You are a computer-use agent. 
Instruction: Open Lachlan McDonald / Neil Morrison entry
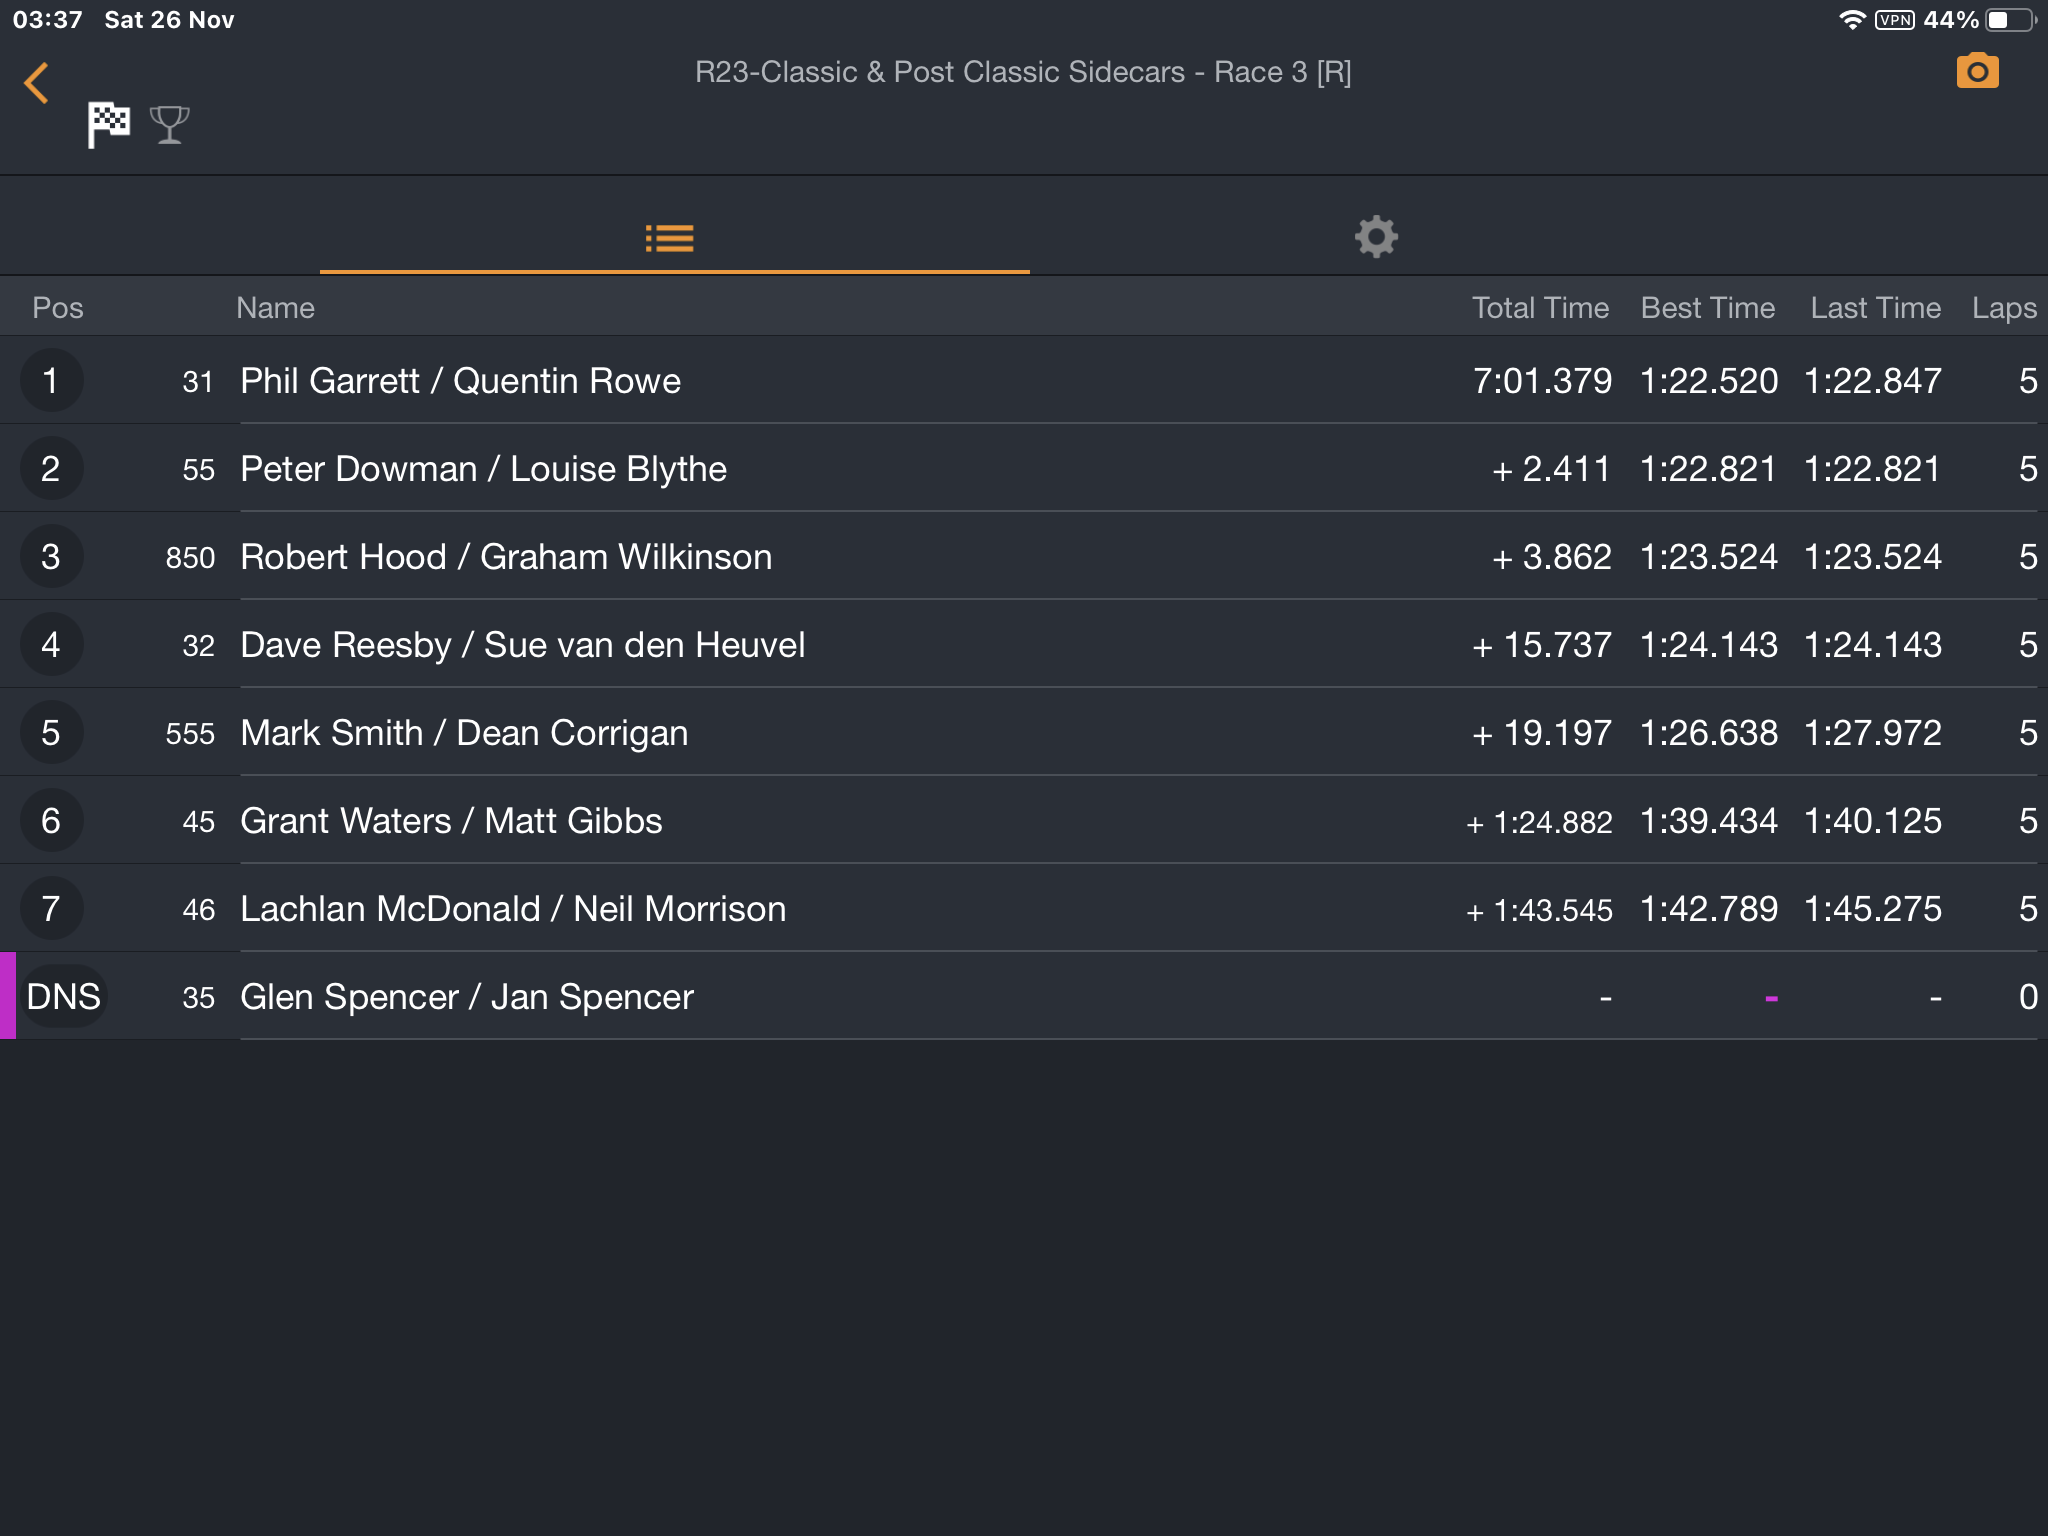[1024, 908]
